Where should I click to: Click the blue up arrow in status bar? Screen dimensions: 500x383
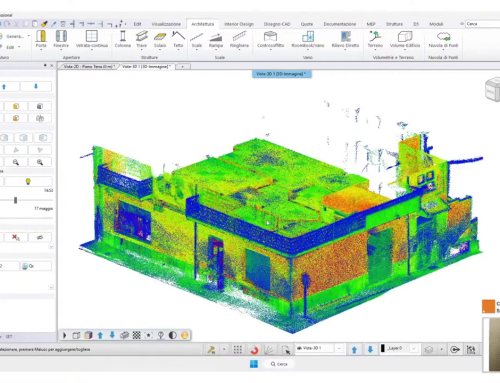pos(354,350)
